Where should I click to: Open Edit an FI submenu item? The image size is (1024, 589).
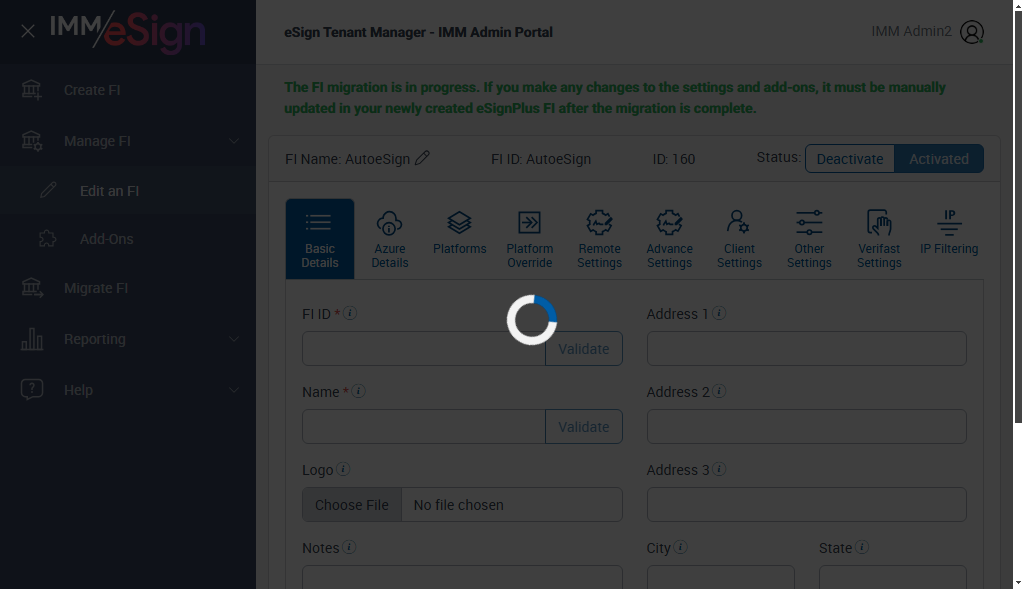pyautogui.click(x=128, y=191)
